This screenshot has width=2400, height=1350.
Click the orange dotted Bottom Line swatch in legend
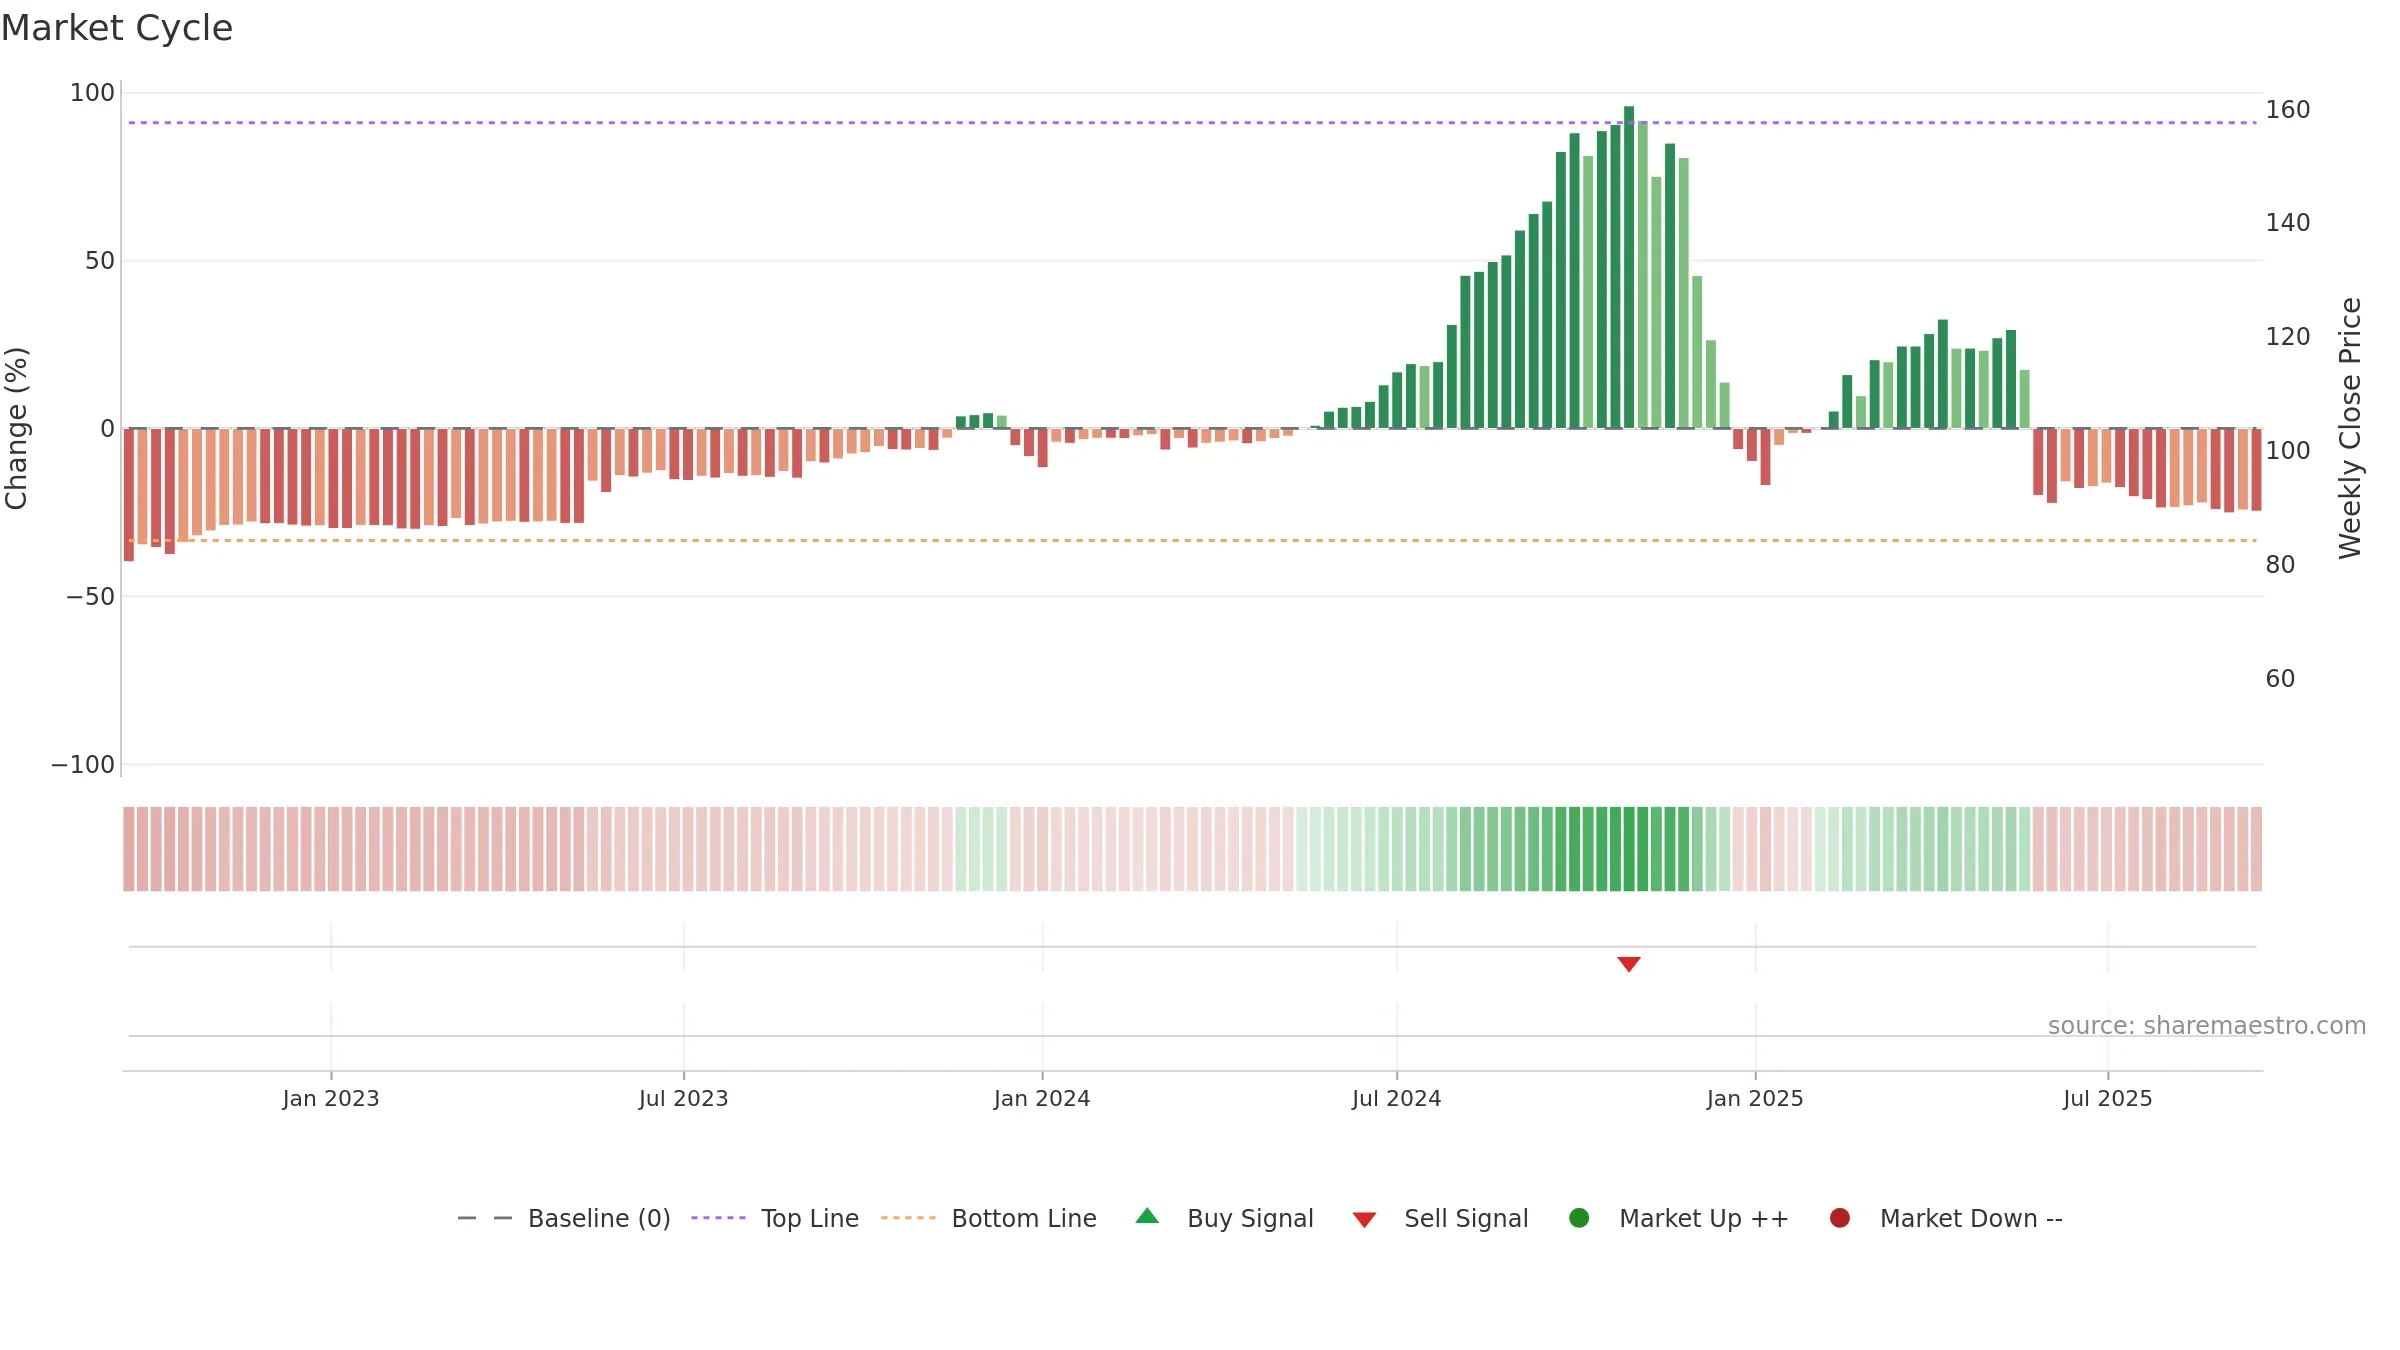[x=909, y=1218]
